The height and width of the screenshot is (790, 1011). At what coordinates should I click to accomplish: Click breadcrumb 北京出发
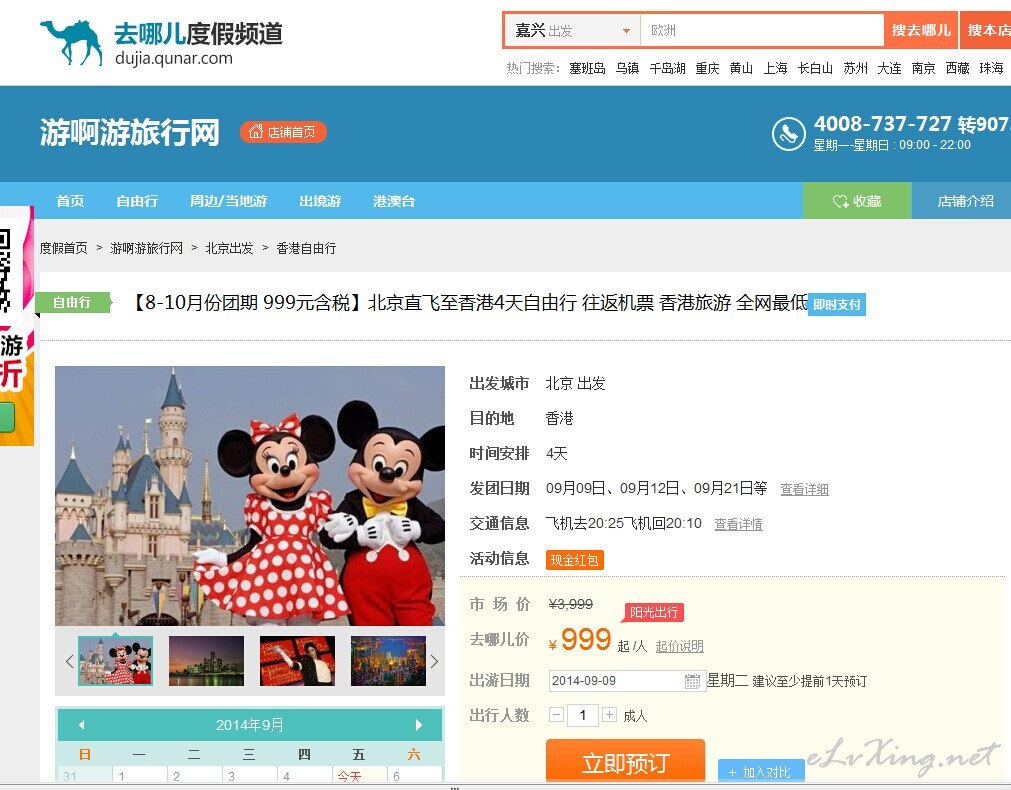pos(229,248)
